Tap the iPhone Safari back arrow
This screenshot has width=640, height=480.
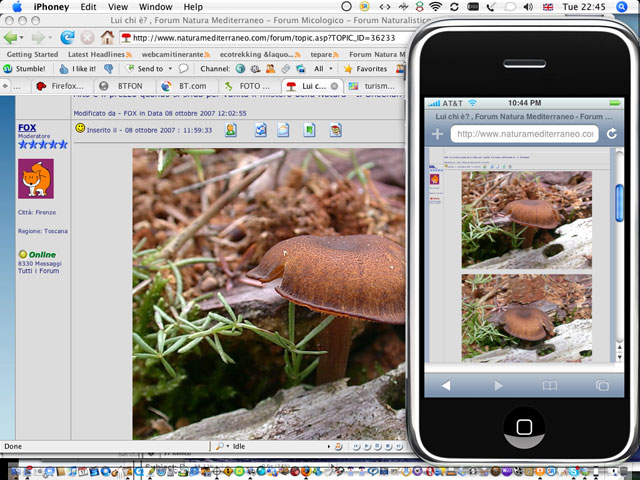pyautogui.click(x=446, y=385)
